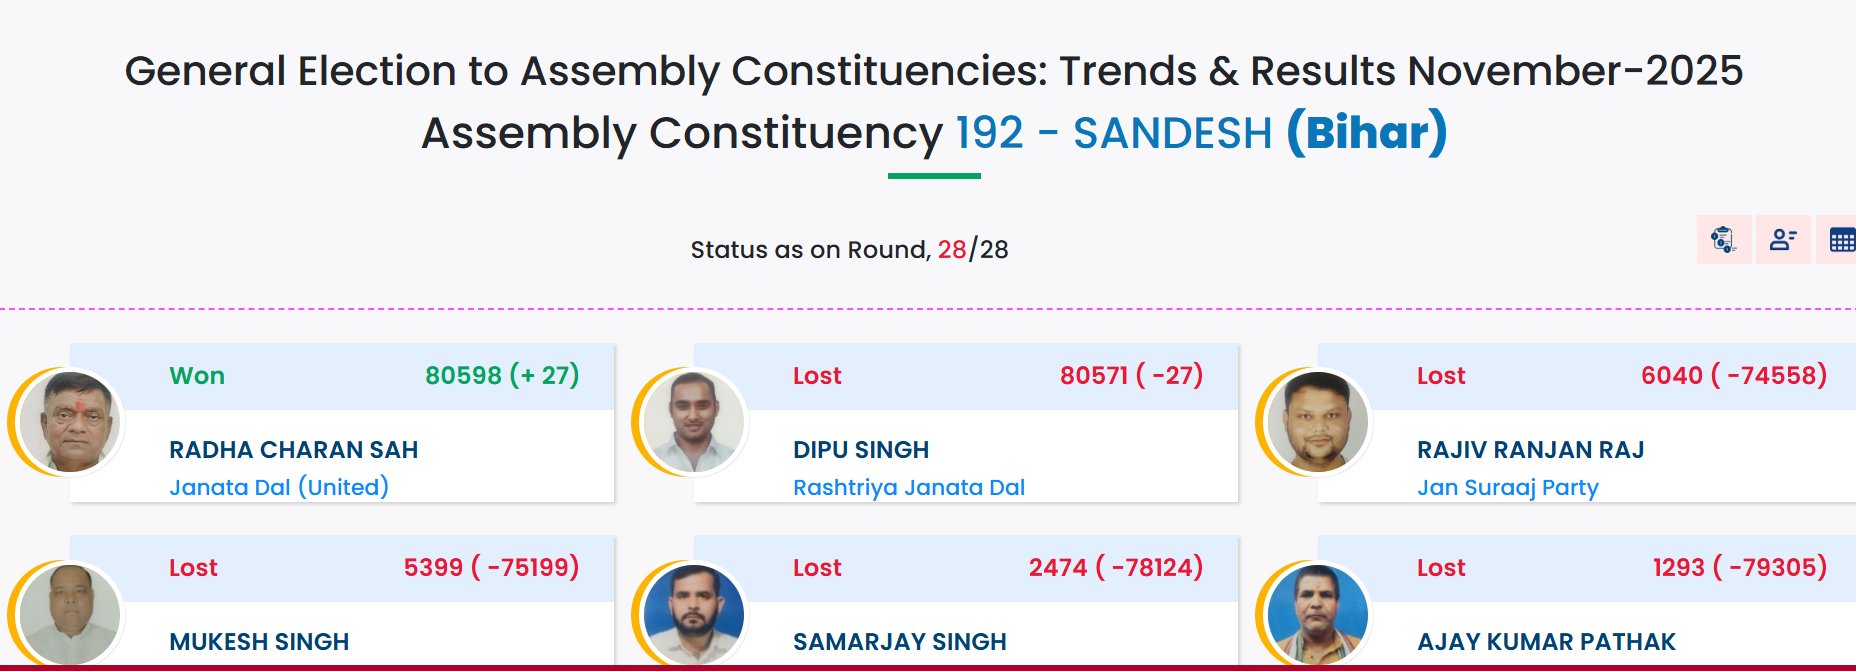Click the 80598 (+ 27) vote count
Viewport: 1856px width, 671px height.
point(502,376)
